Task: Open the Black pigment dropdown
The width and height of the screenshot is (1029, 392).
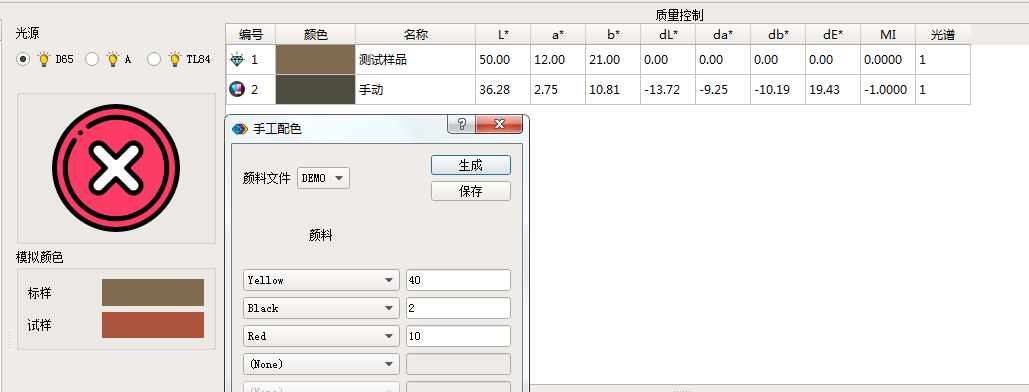Action: (321, 308)
